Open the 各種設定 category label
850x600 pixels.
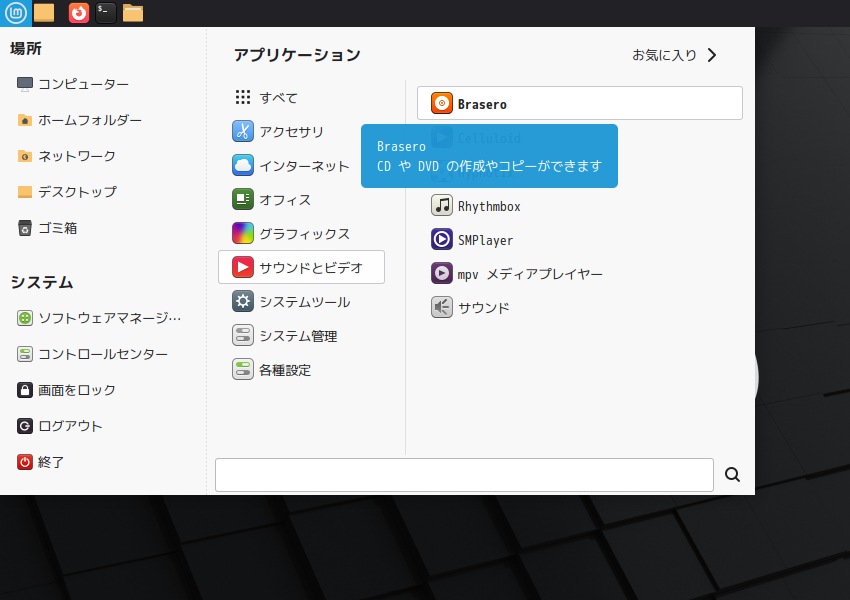[x=285, y=370]
